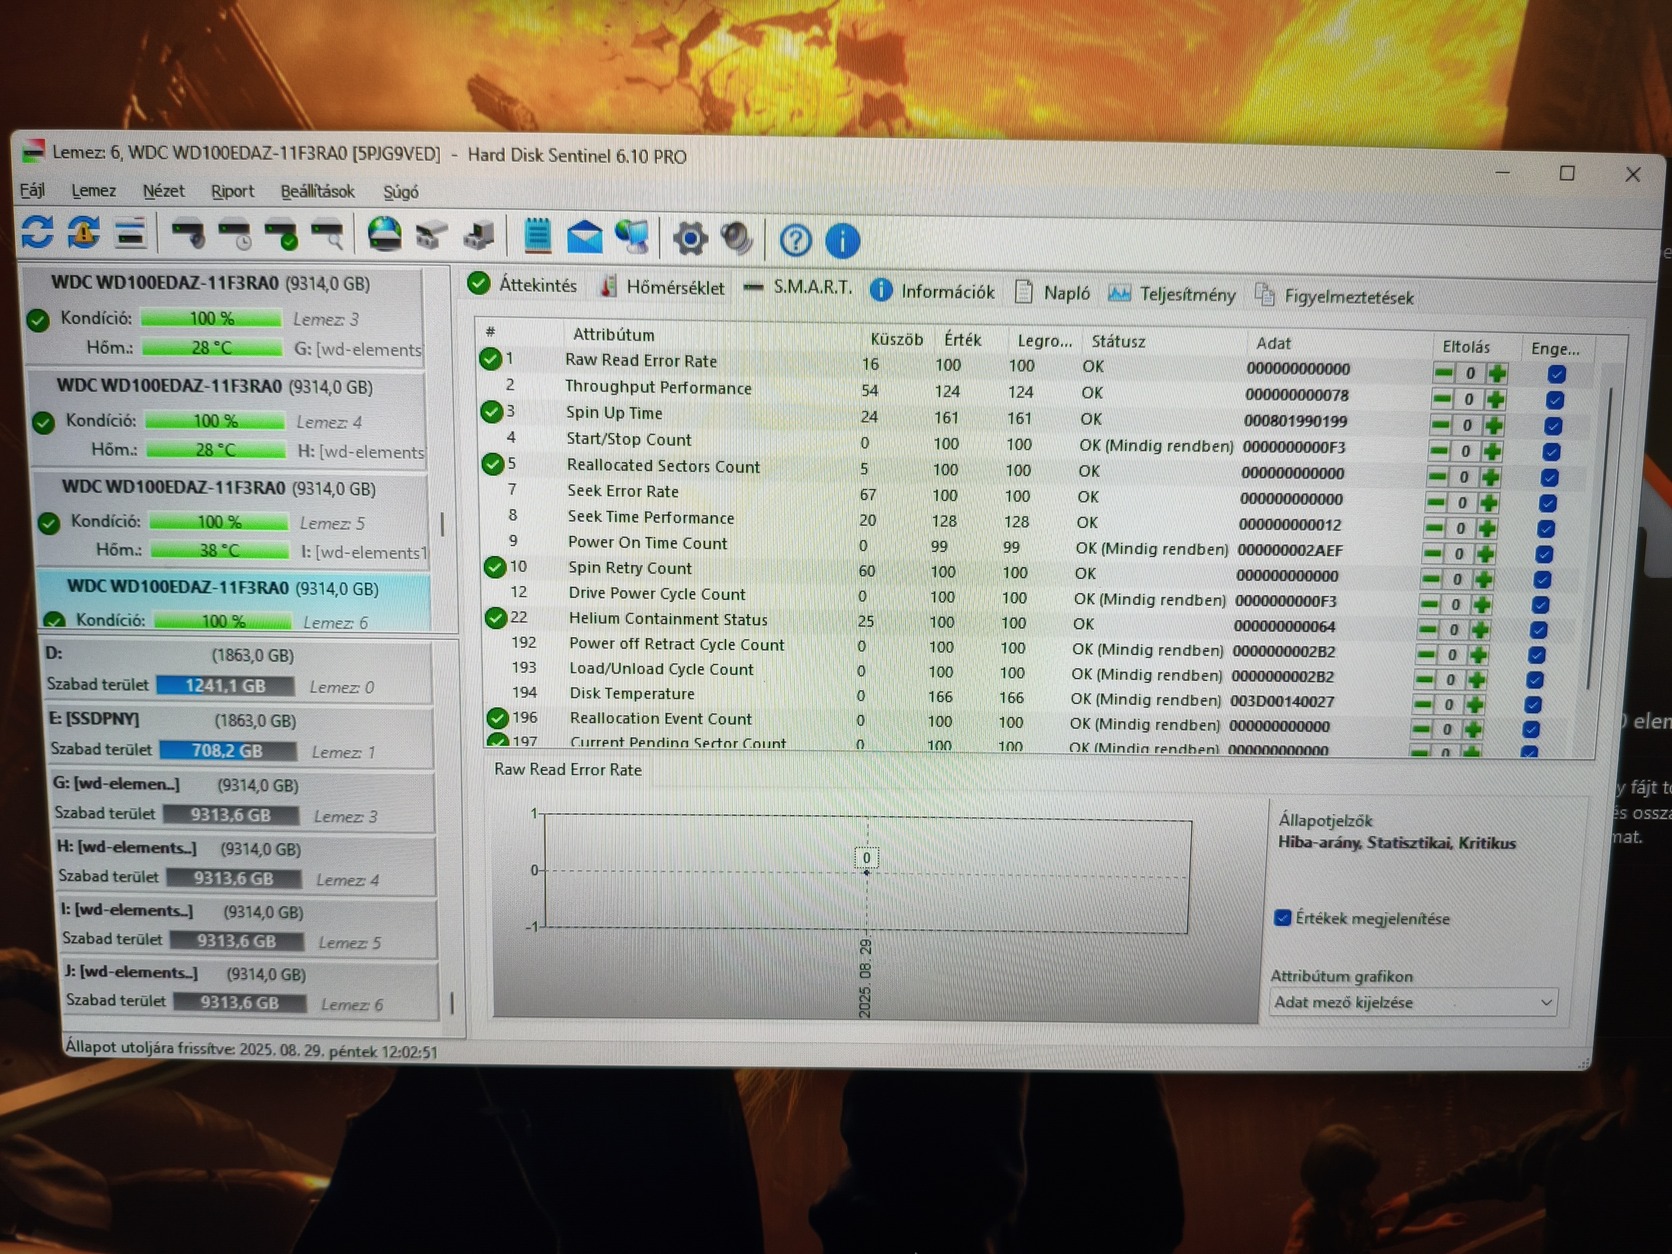Click the disk icon with magnifying glass
This screenshot has height=1254, width=1672.
[327, 236]
